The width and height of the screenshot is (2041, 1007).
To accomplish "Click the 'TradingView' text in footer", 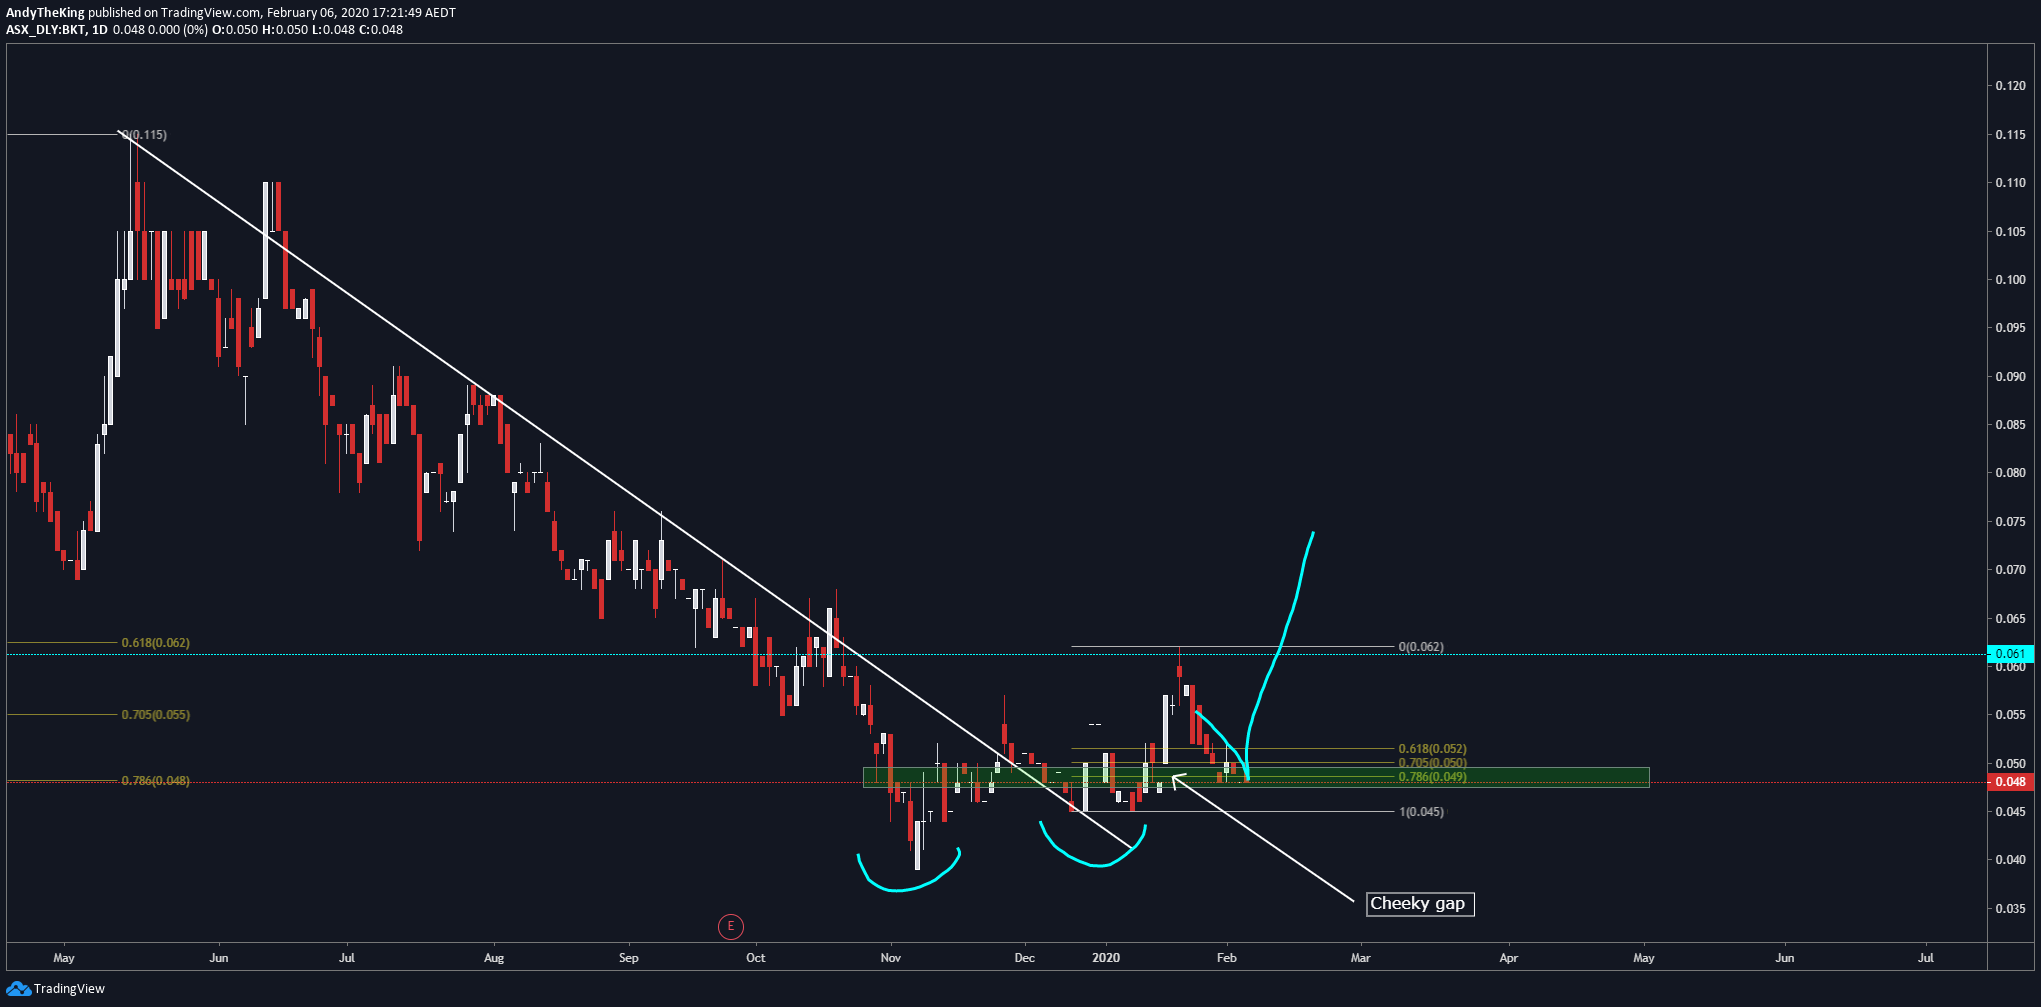I will pyautogui.click(x=69, y=989).
